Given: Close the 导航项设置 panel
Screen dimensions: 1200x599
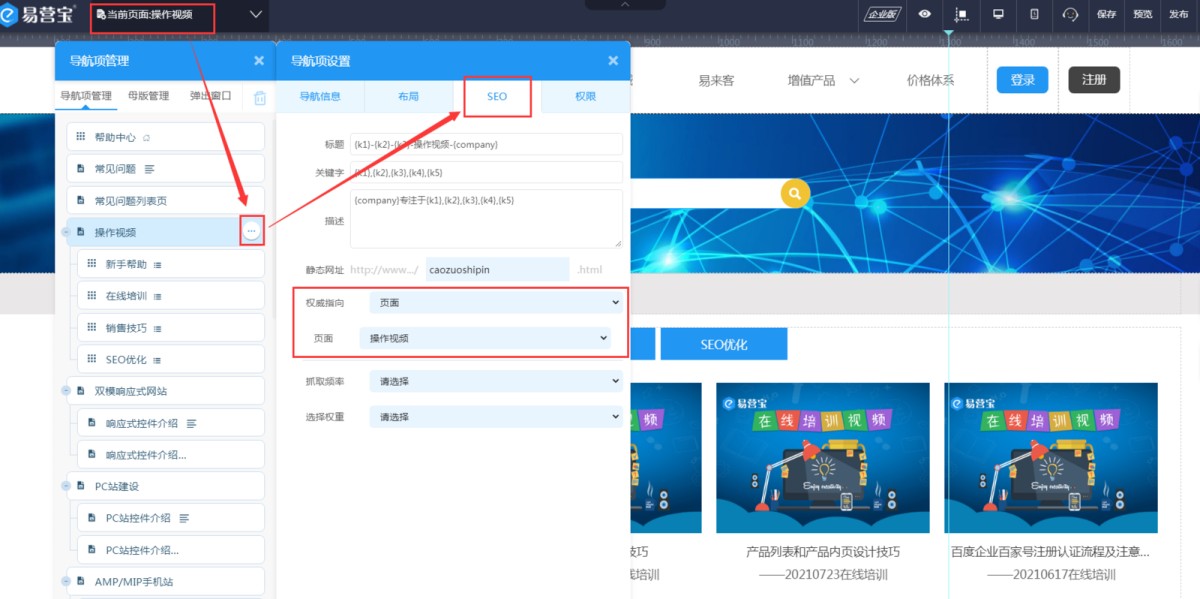Looking at the screenshot, I should point(613,61).
